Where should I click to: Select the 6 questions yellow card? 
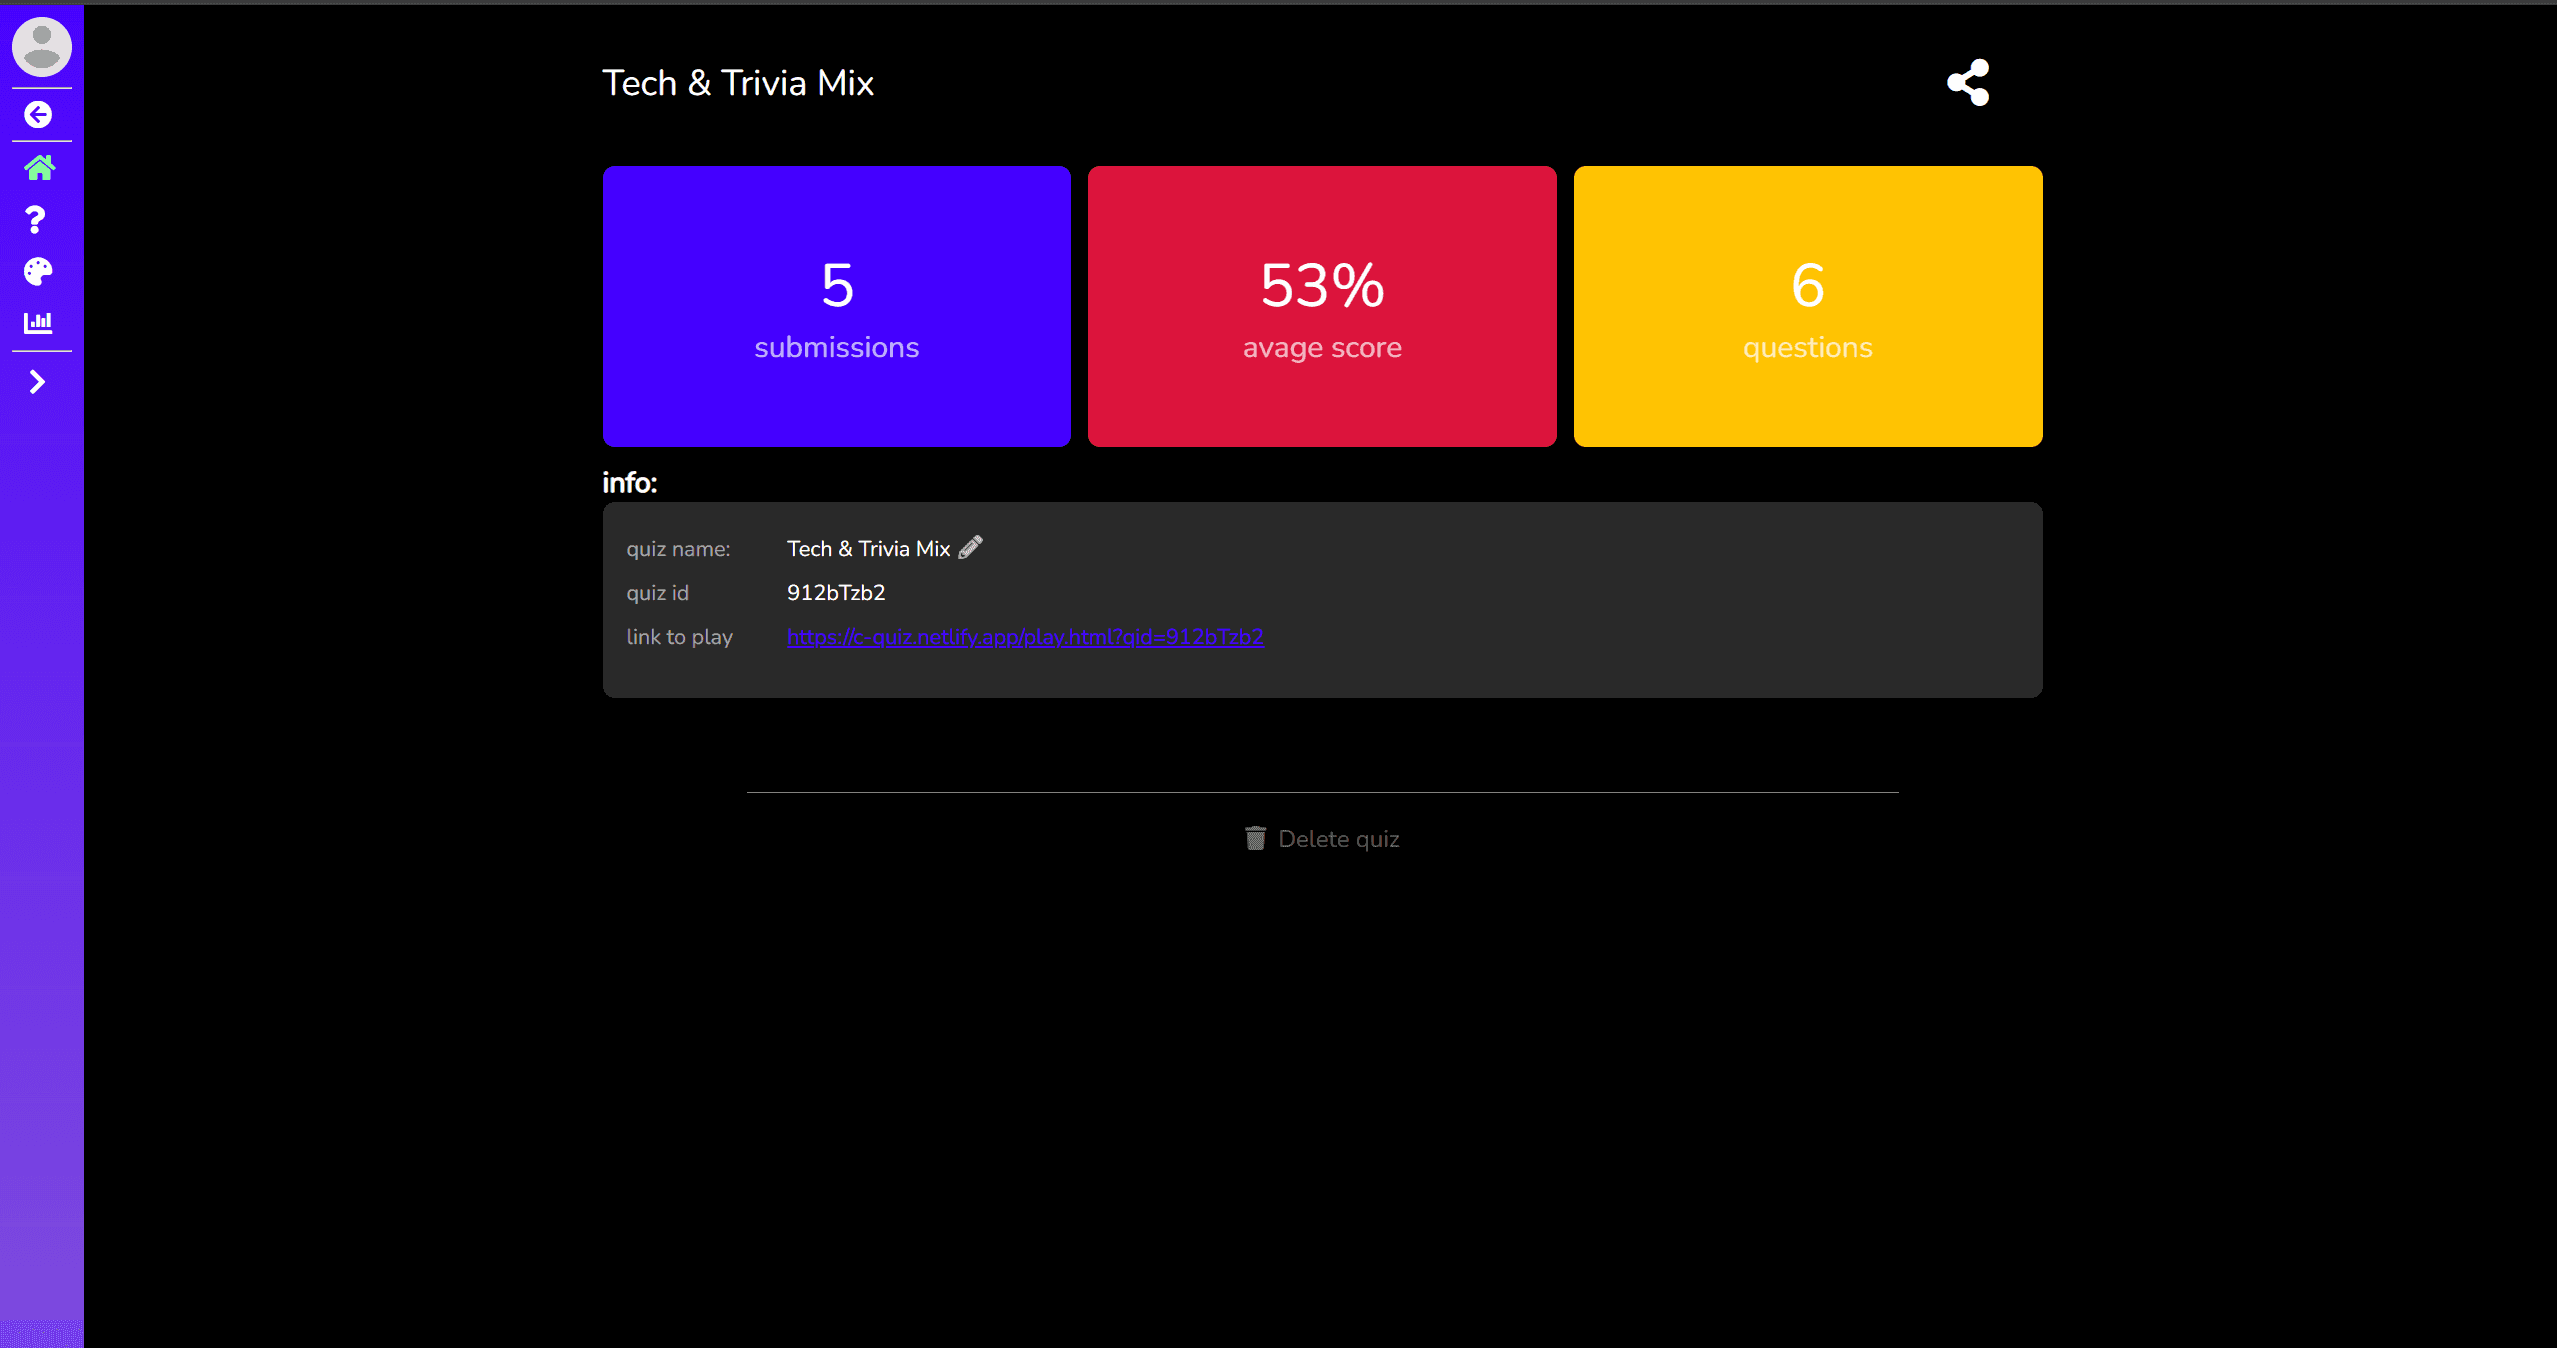[x=1808, y=306]
